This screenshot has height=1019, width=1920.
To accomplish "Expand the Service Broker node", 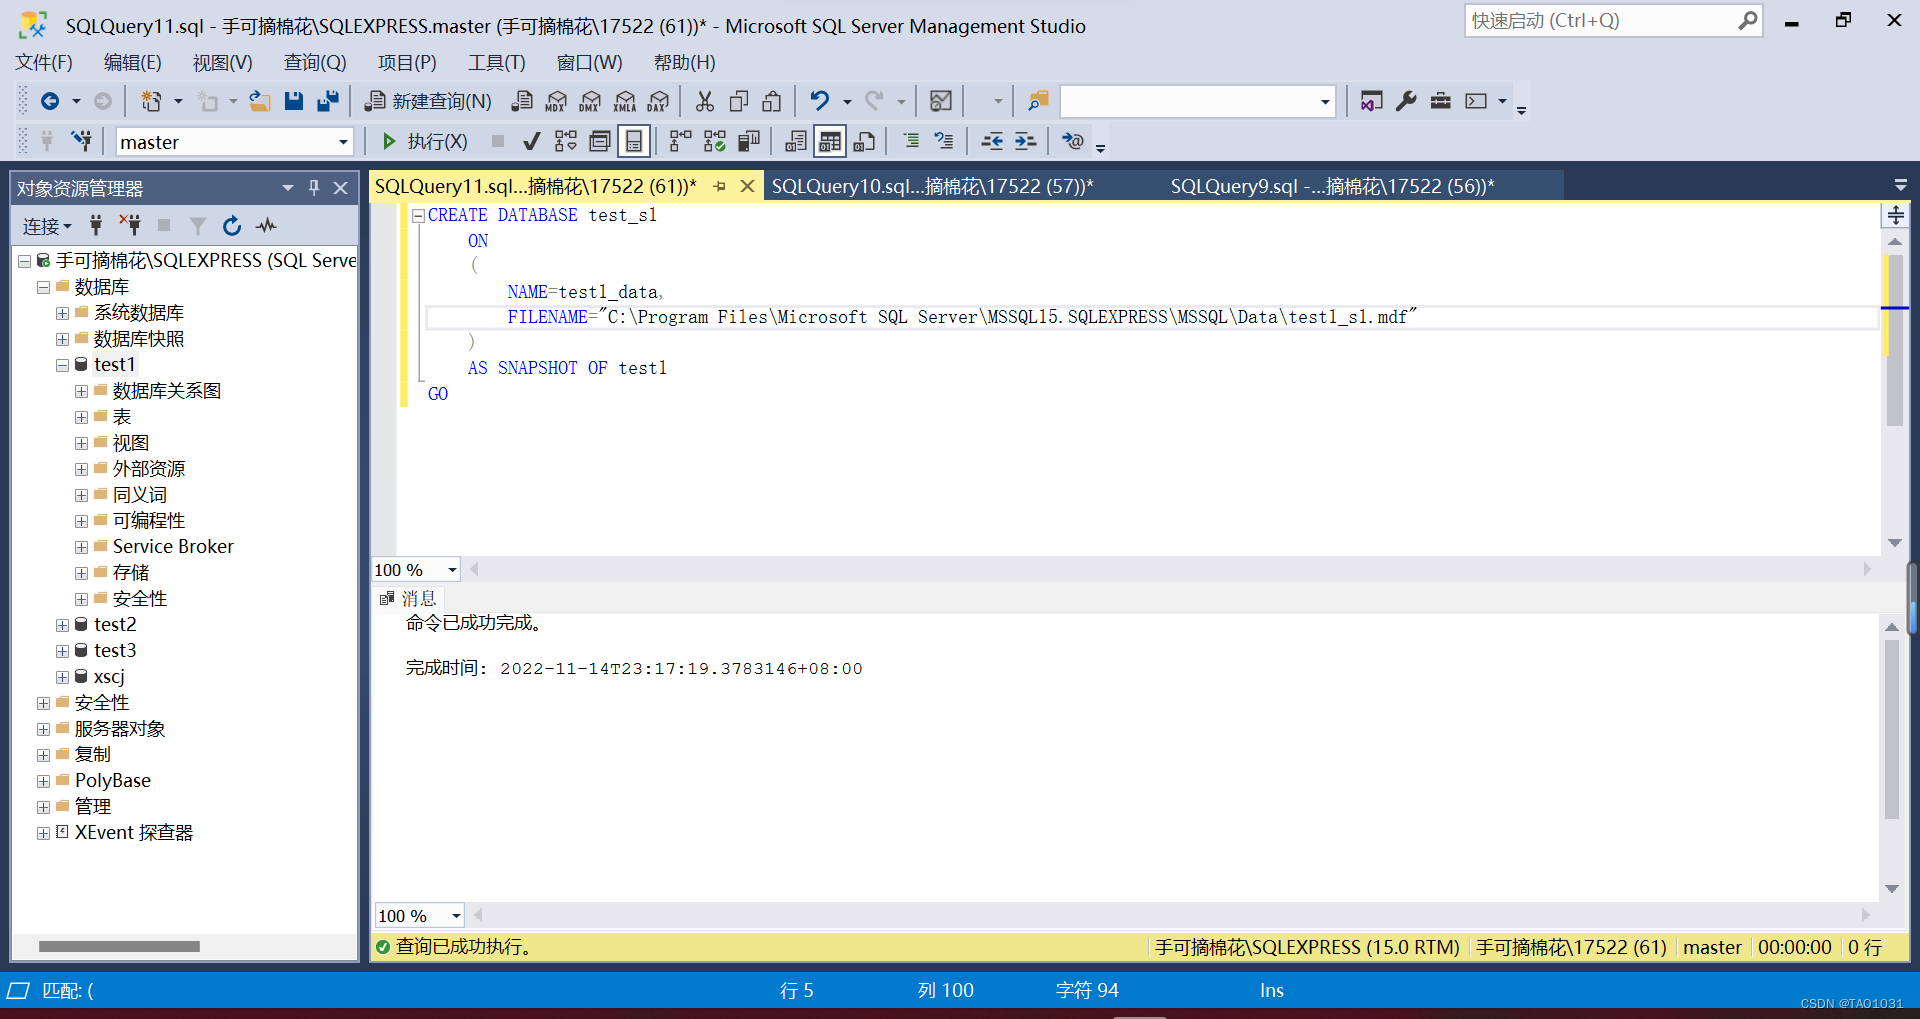I will tap(81, 547).
